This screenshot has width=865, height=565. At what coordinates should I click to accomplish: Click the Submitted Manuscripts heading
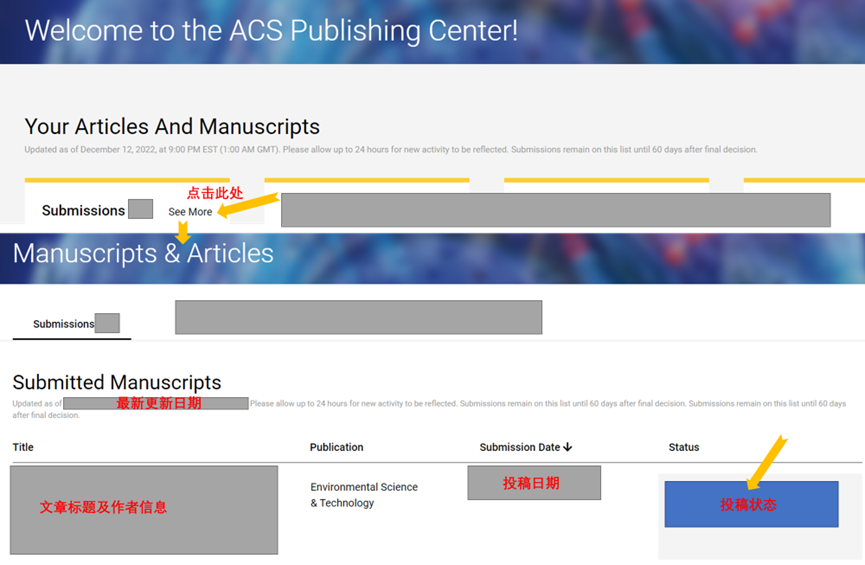point(117,382)
